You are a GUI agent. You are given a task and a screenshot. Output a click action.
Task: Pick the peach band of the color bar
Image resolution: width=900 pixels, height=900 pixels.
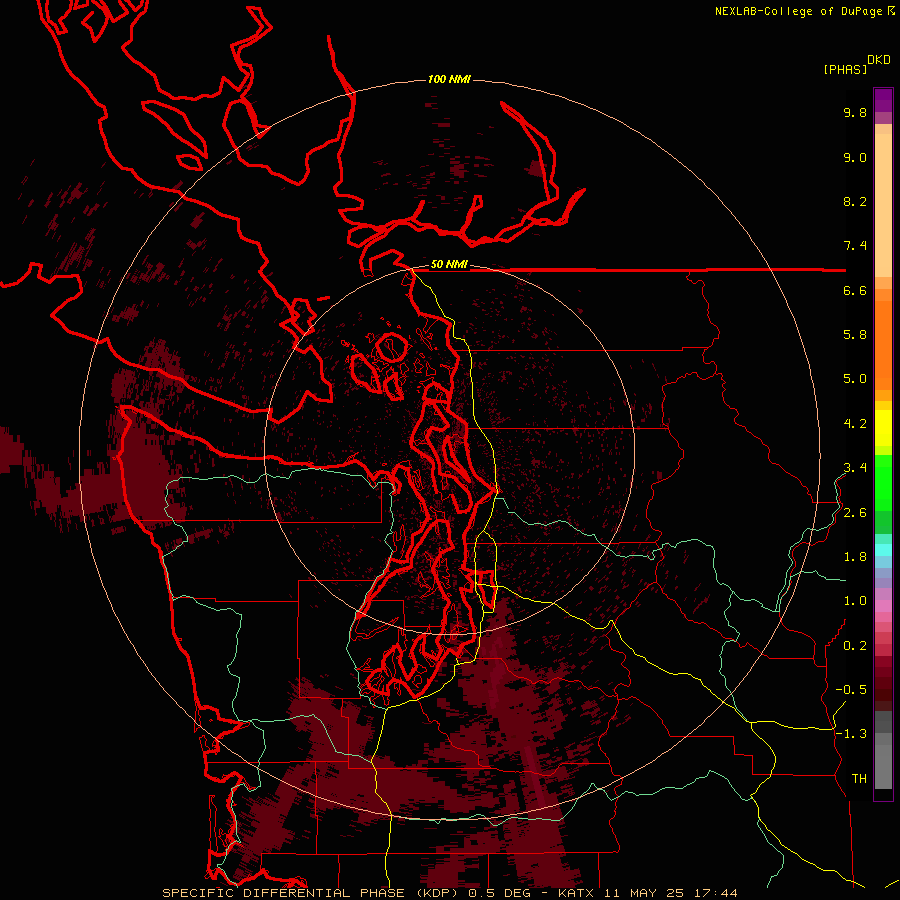(883, 204)
